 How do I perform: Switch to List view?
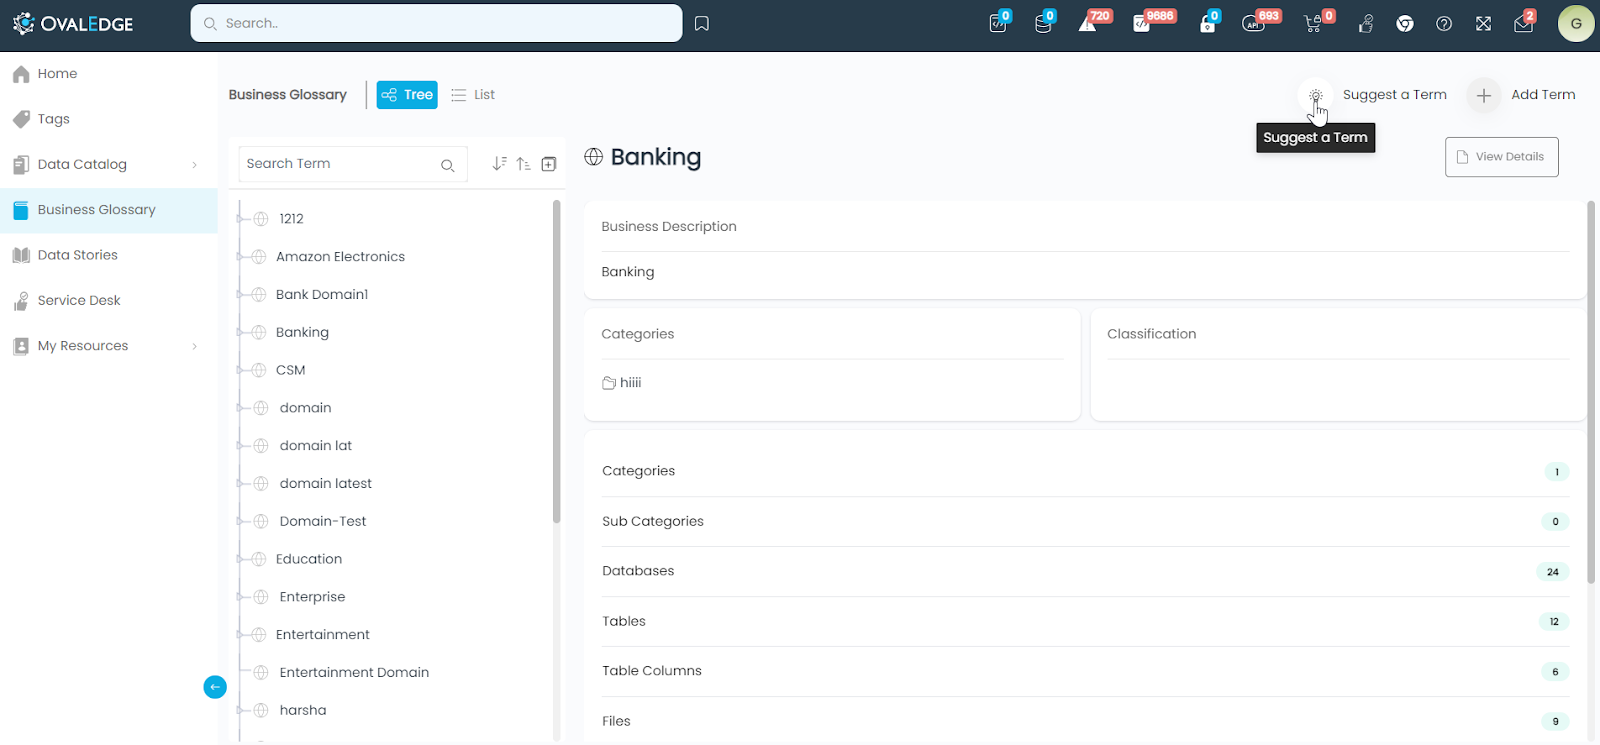tap(473, 95)
